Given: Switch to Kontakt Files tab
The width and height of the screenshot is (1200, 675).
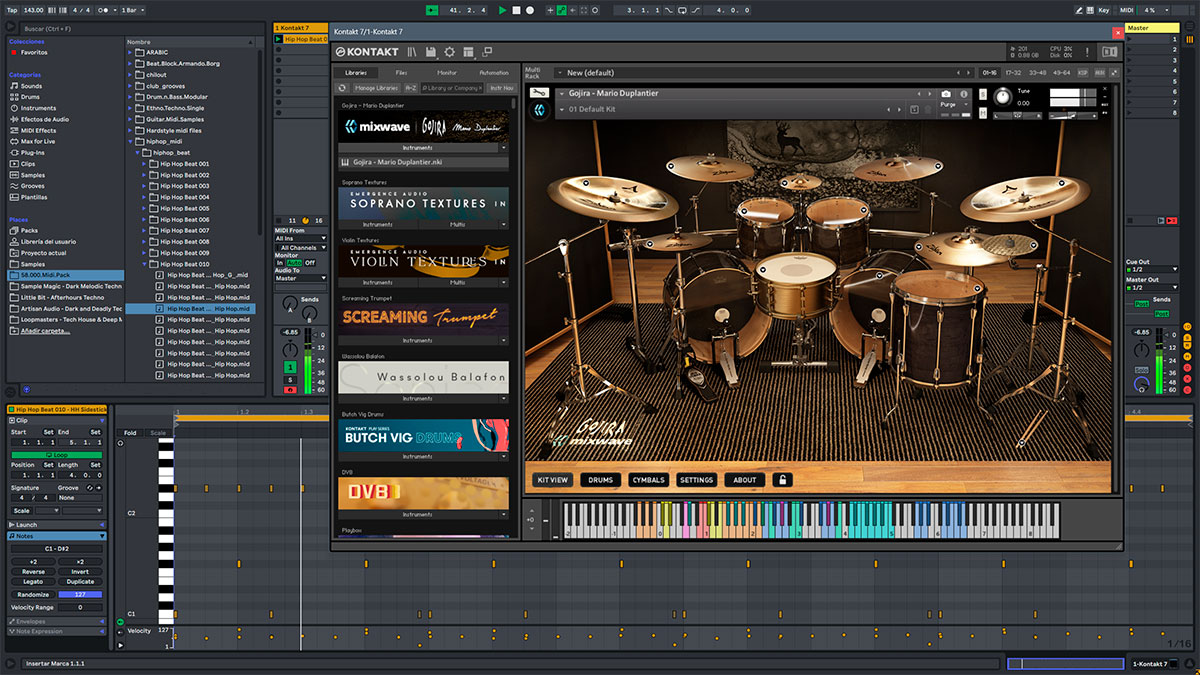Looking at the screenshot, I should [401, 73].
